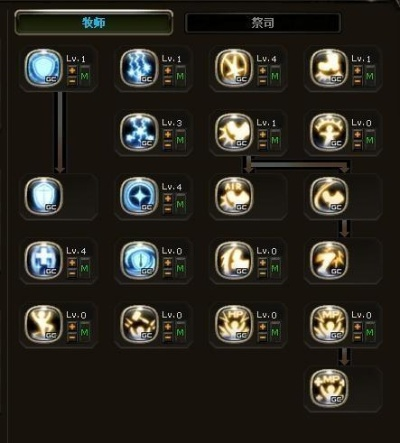Select the chain lightning skill icon at Lv.3
400x443 pixels.
click(139, 132)
